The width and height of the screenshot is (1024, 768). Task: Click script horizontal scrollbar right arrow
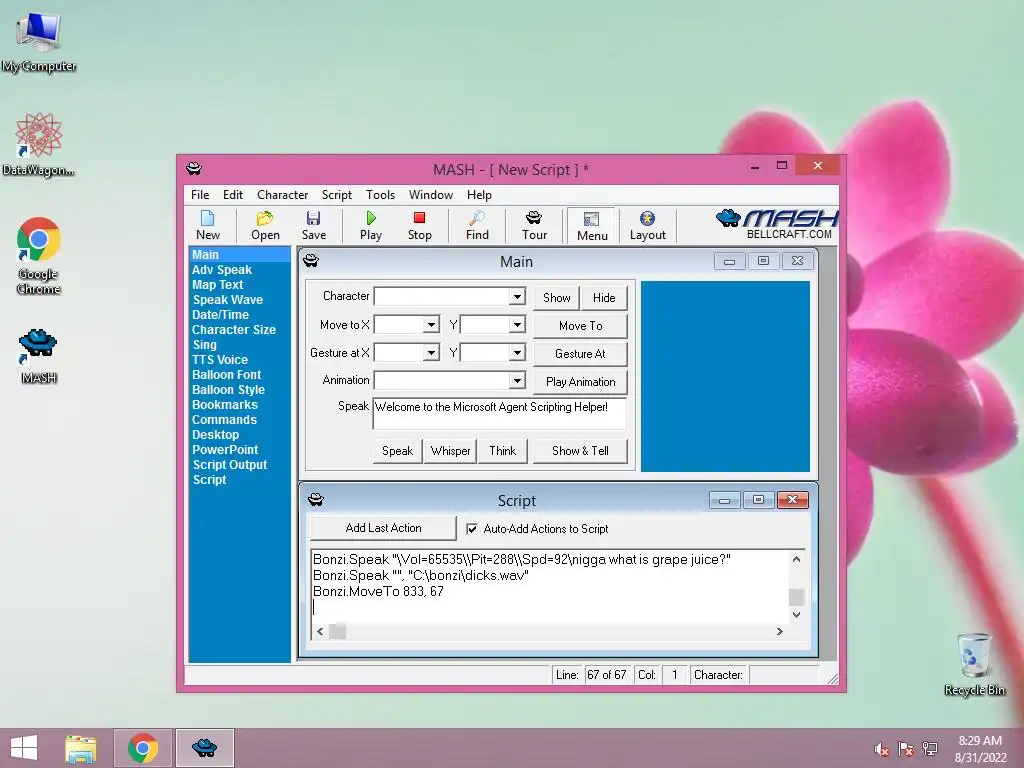point(779,632)
